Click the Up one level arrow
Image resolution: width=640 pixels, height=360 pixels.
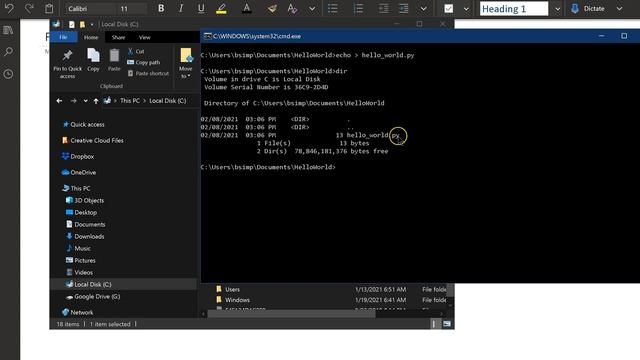tap(96, 101)
